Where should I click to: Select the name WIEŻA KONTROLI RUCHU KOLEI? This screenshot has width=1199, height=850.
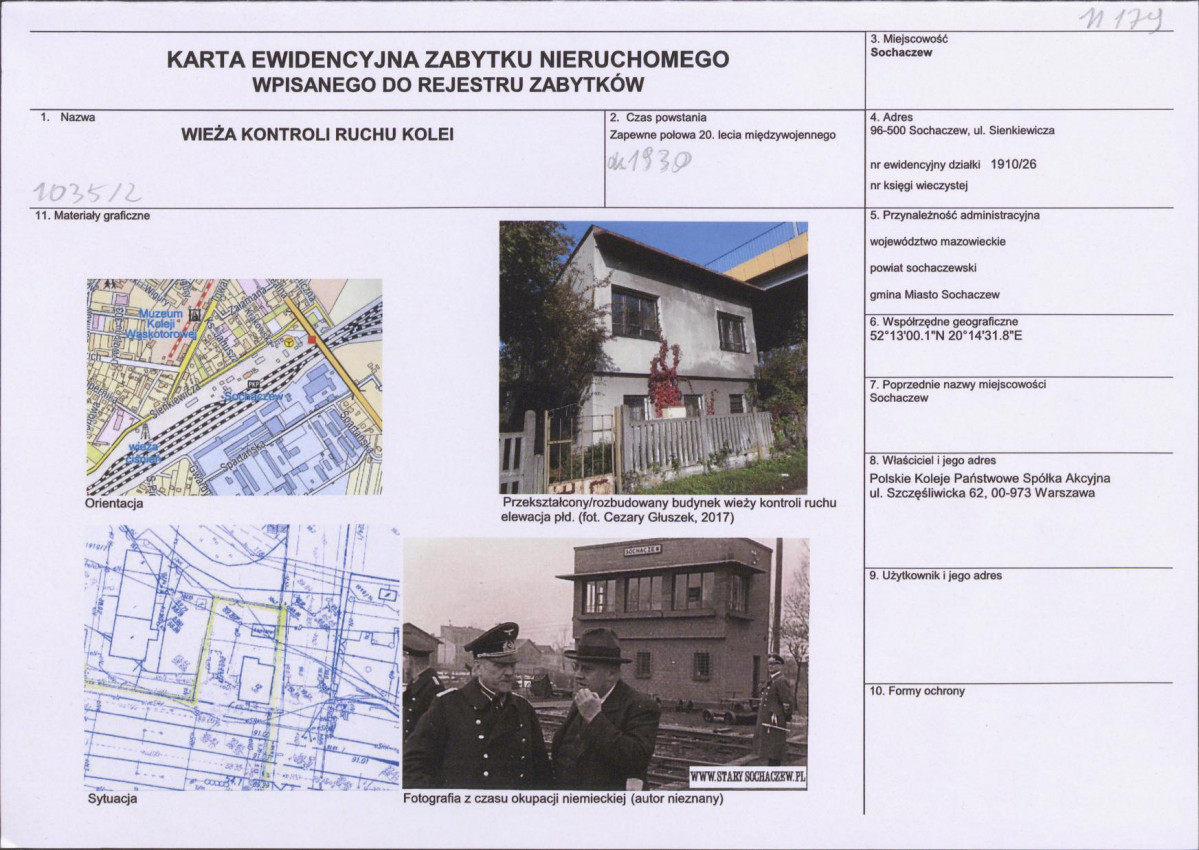(317, 134)
